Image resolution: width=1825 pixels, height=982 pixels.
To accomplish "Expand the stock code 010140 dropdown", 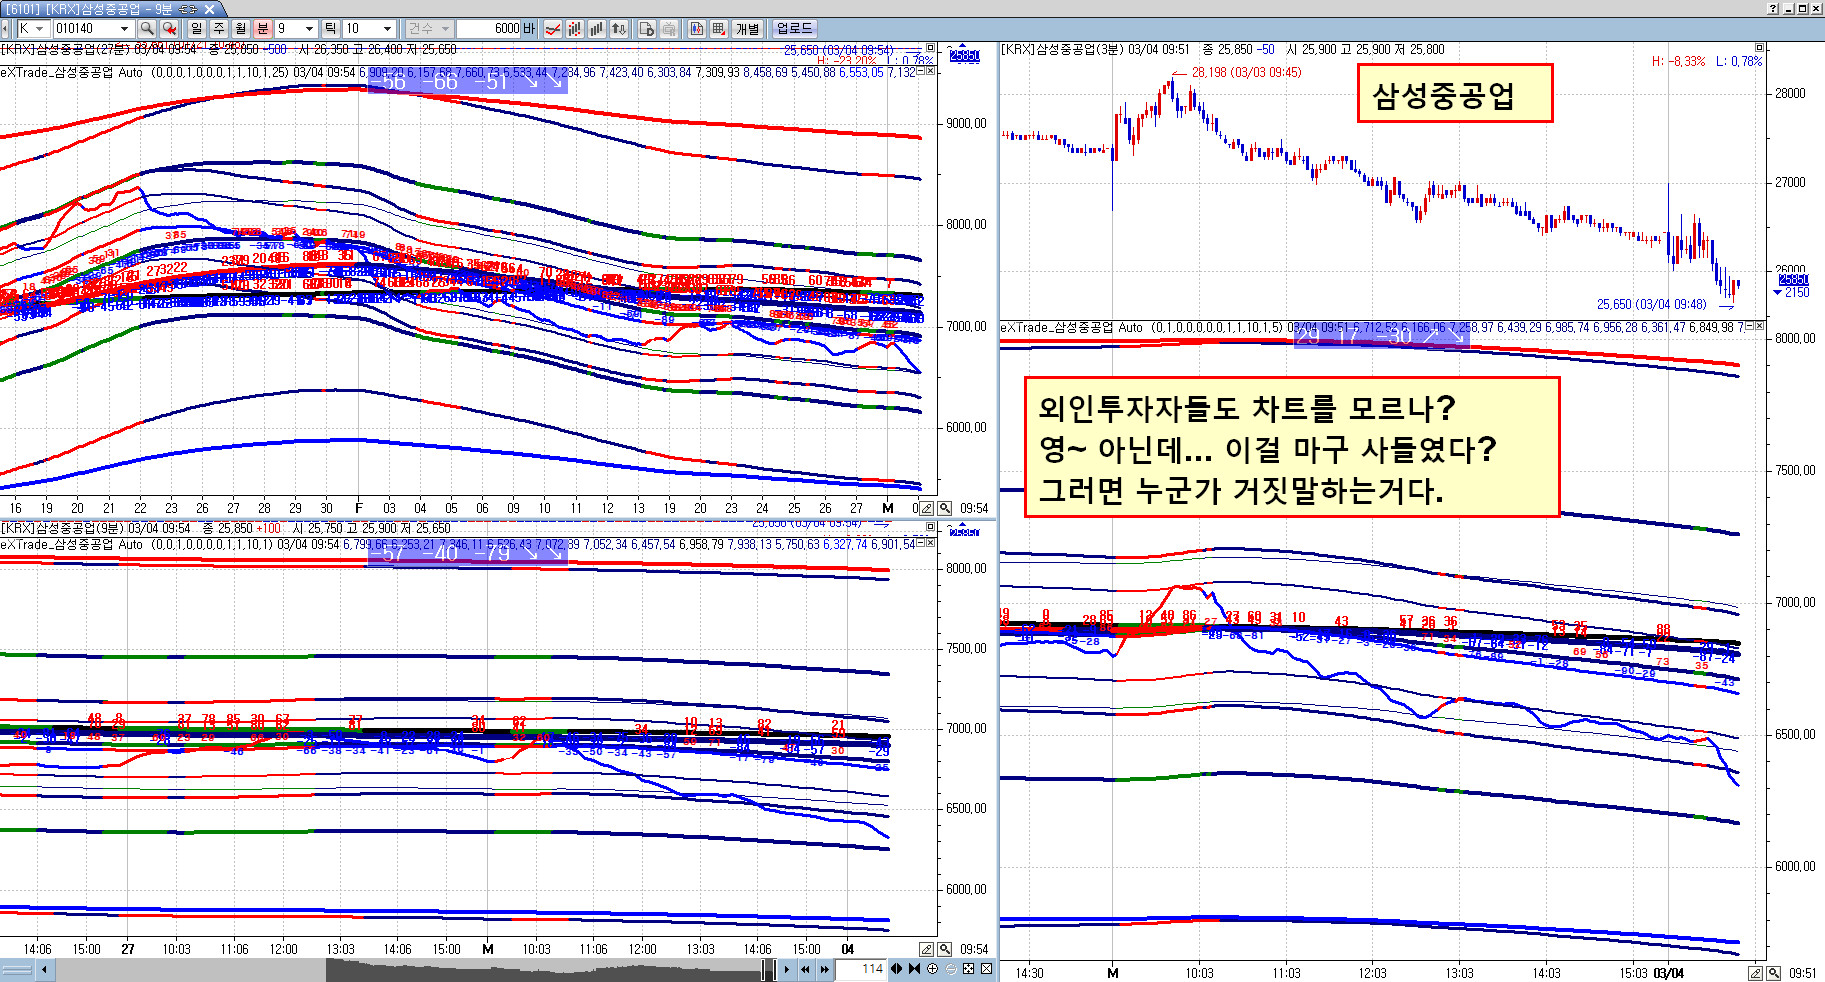I will (124, 29).
